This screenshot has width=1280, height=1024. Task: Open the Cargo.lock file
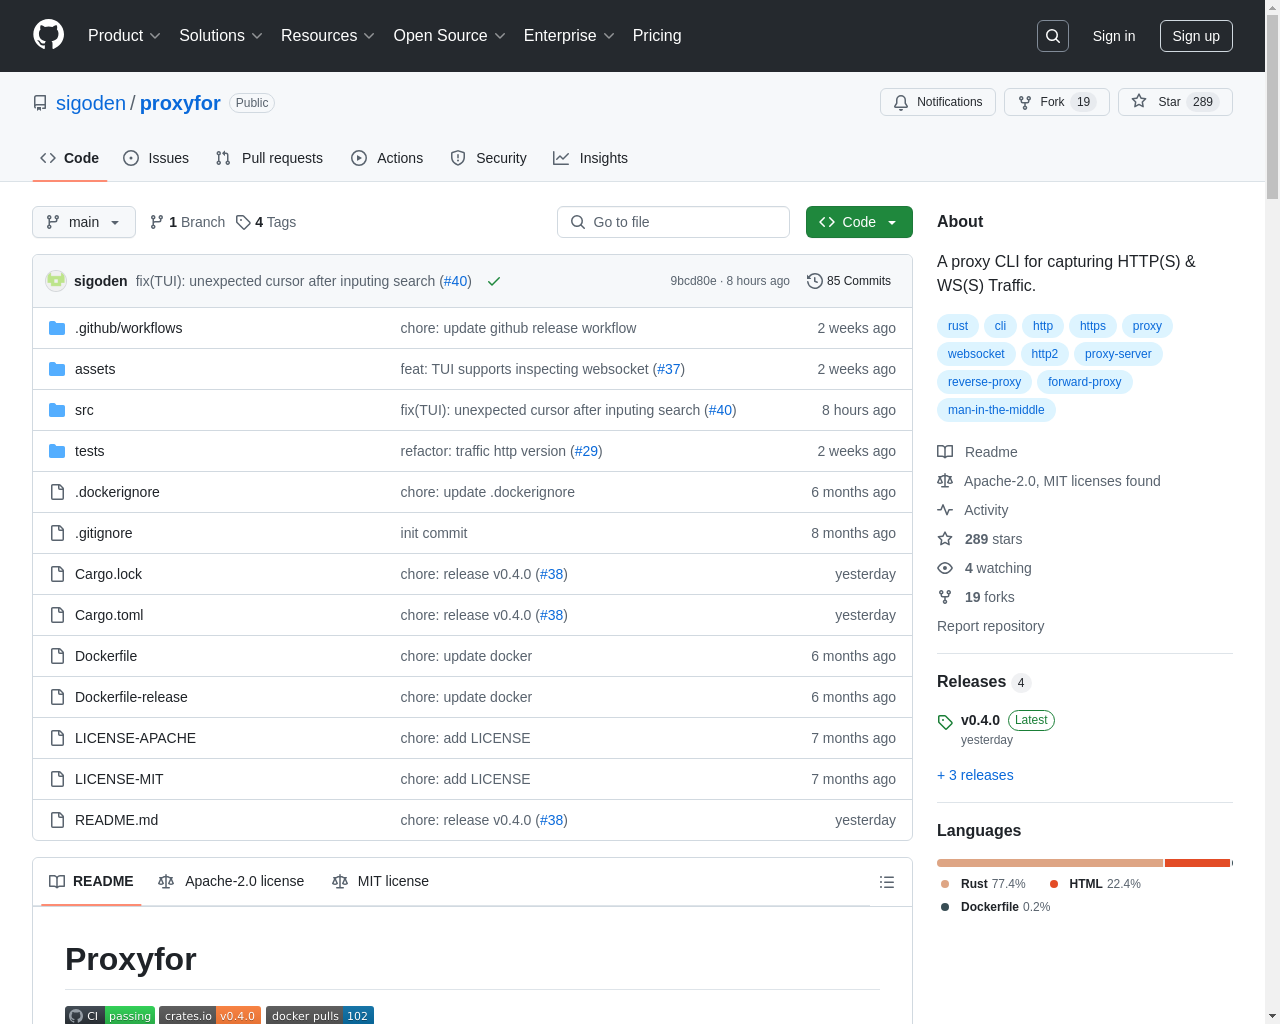pos(108,574)
